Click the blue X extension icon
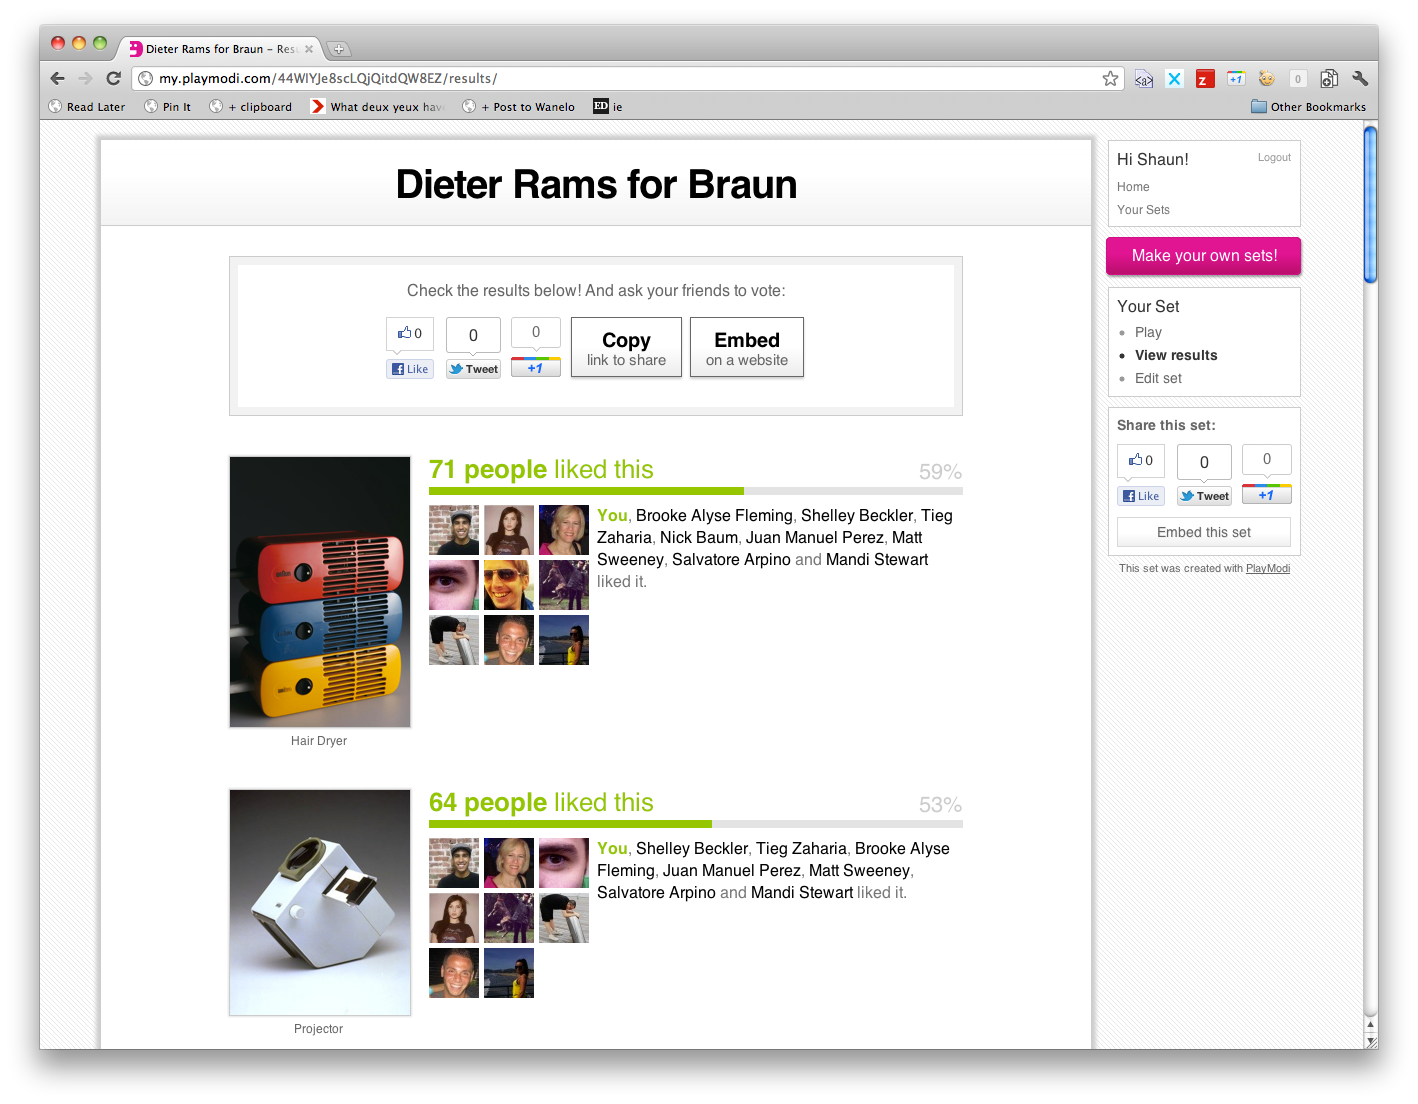This screenshot has width=1418, height=1104. [1175, 78]
